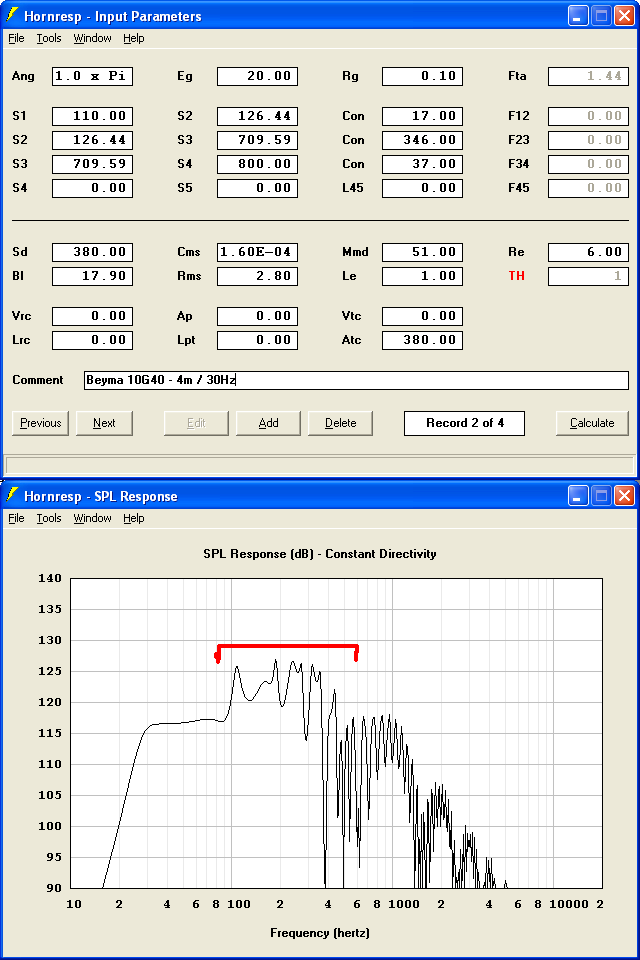Select the Bl field with 17.90
640x960 pixels.
(x=92, y=276)
